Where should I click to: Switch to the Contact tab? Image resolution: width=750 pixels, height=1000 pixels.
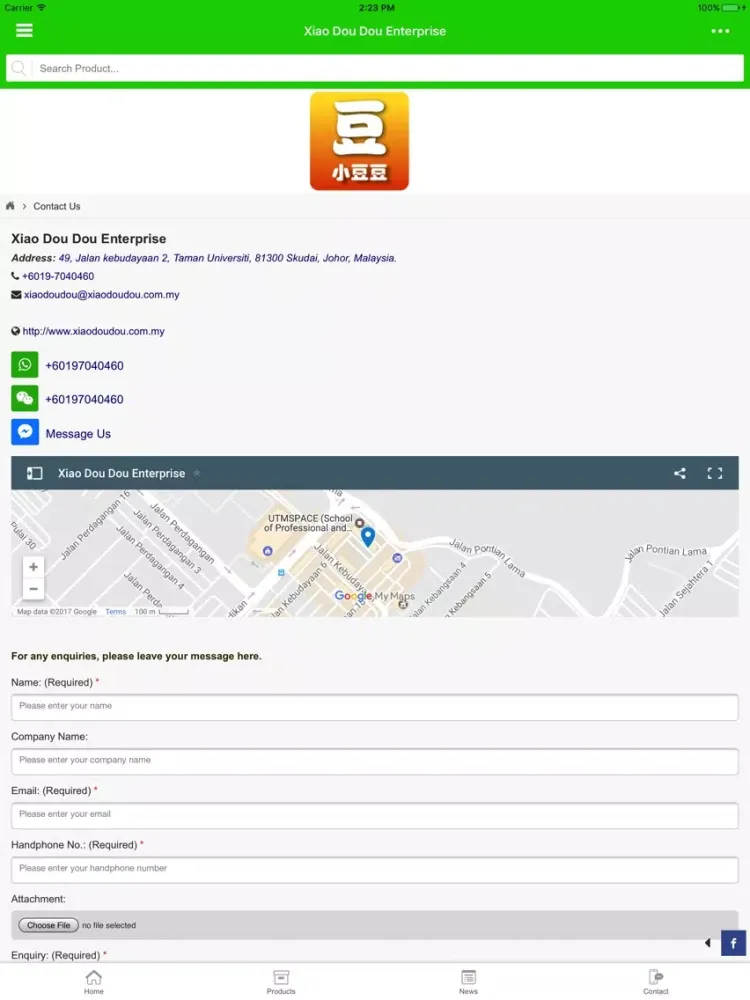point(656,982)
